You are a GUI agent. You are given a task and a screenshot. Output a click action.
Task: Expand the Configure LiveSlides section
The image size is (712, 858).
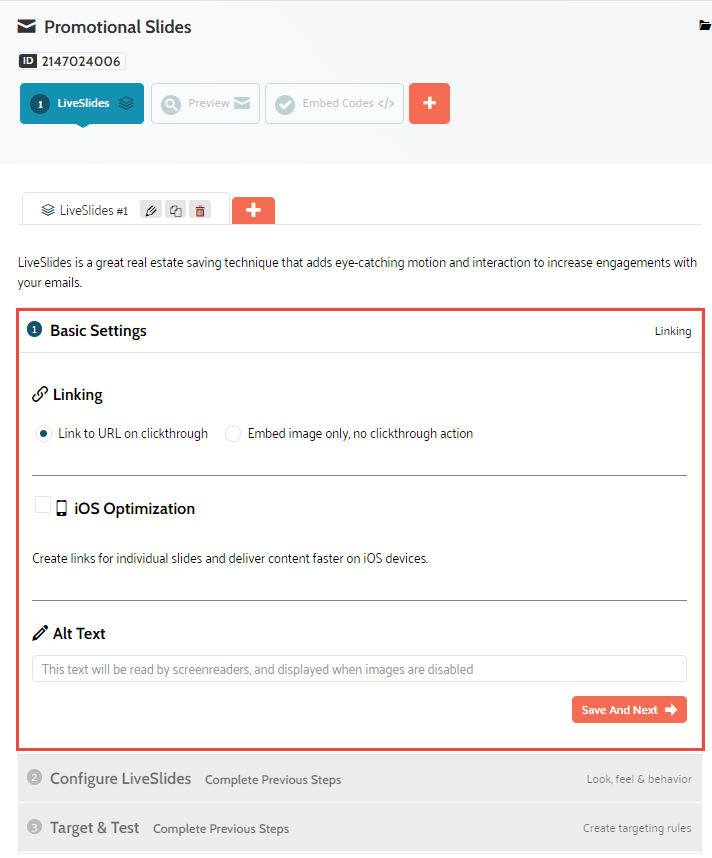coord(120,778)
